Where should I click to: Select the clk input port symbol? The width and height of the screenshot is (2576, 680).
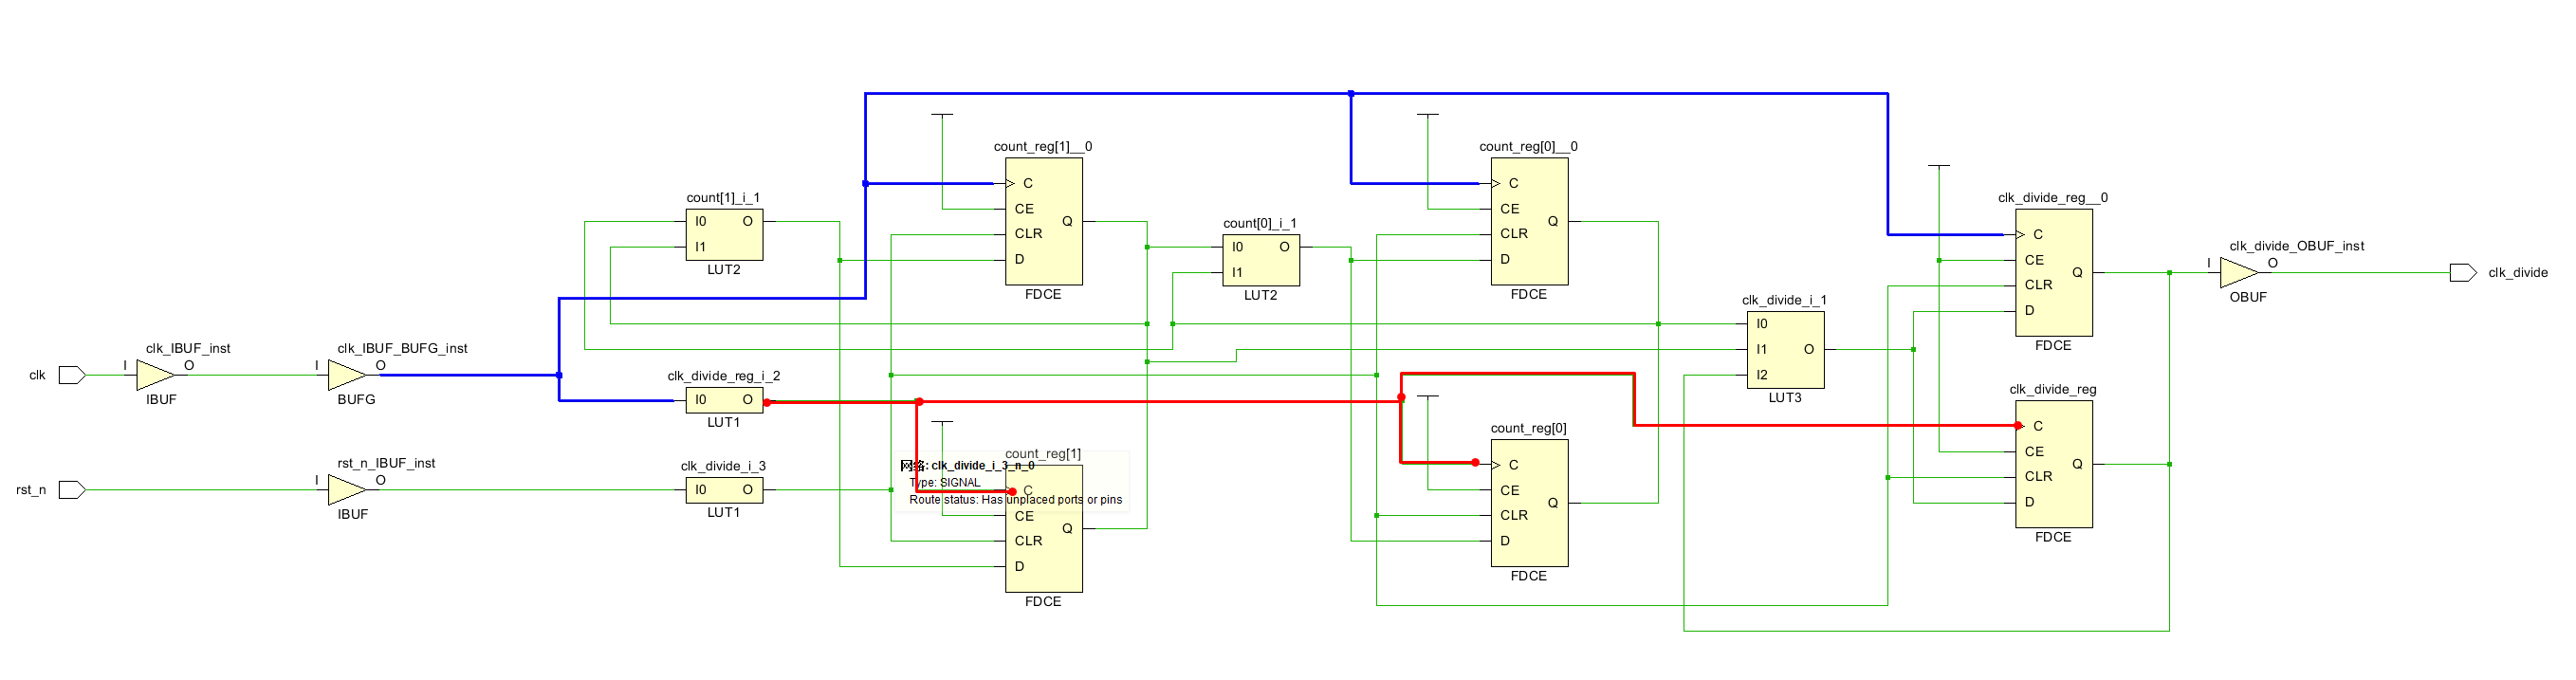[72, 375]
